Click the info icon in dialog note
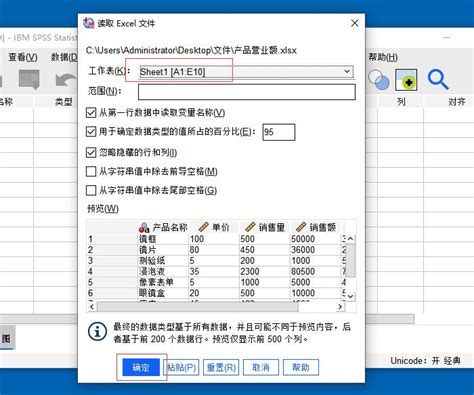The image size is (474, 395). click(x=97, y=332)
